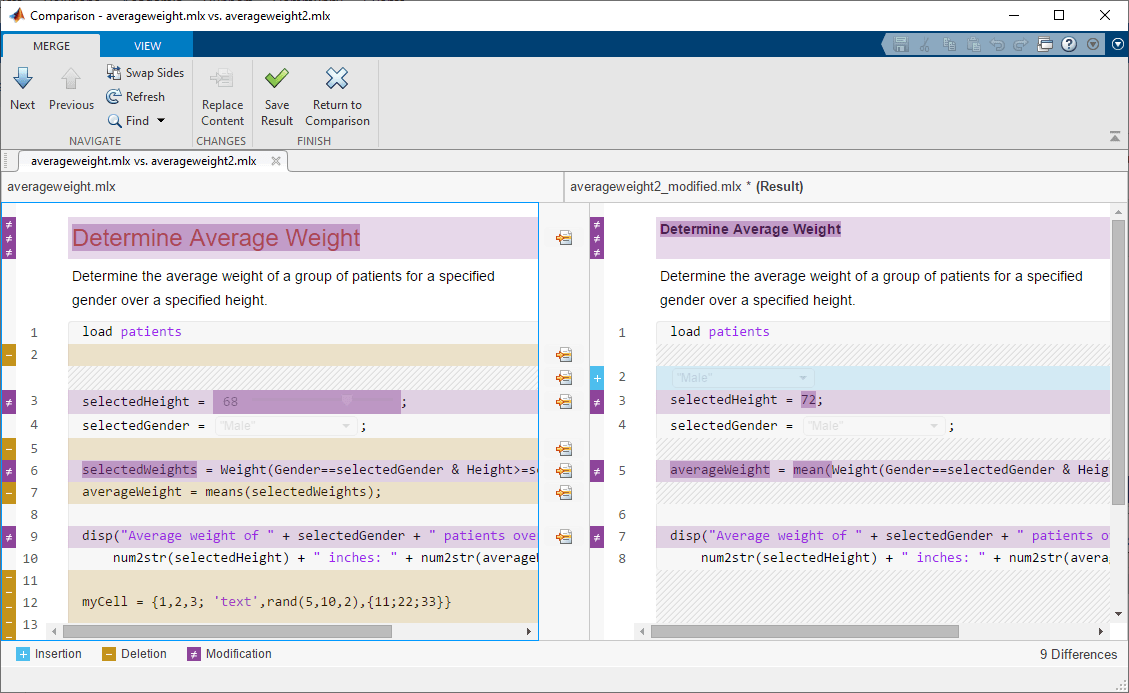Merge the title difference to the right
The height and width of the screenshot is (693, 1129).
coord(564,238)
